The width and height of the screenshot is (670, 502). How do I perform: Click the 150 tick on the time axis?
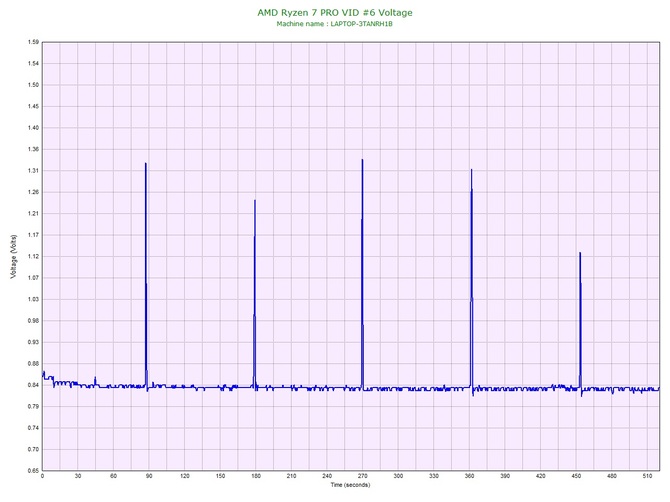[220, 476]
